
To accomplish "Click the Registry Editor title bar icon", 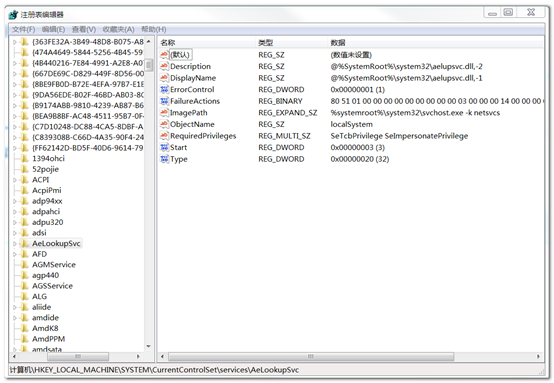I will click(x=13, y=14).
